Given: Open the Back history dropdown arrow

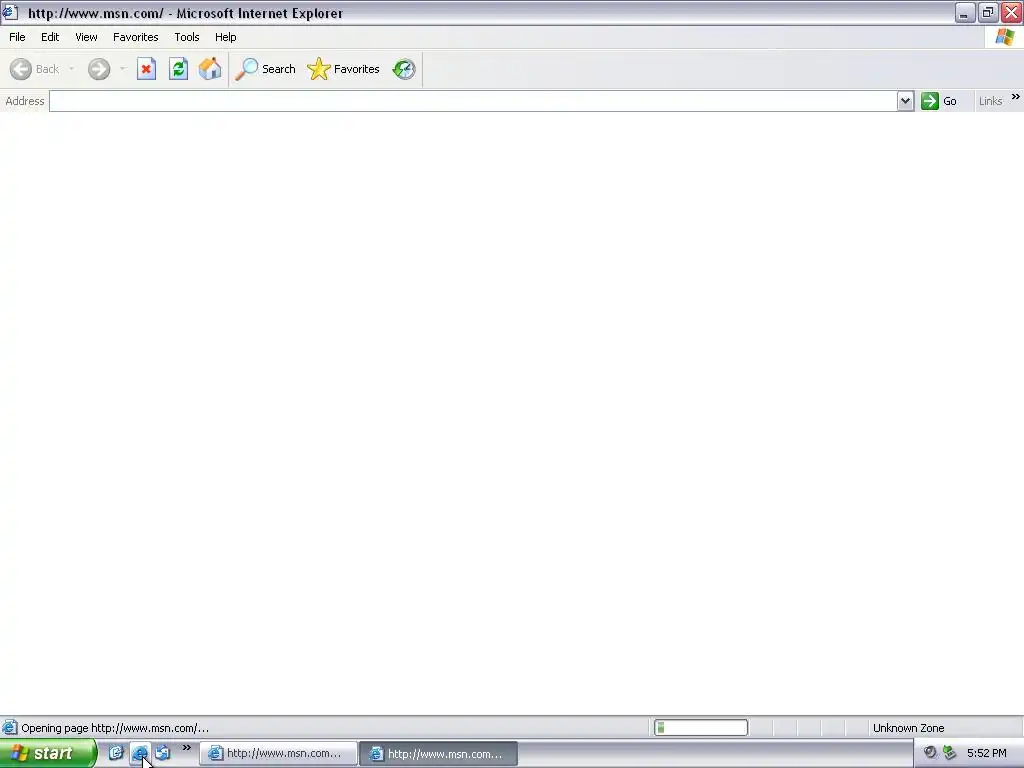Looking at the screenshot, I should coord(71,69).
